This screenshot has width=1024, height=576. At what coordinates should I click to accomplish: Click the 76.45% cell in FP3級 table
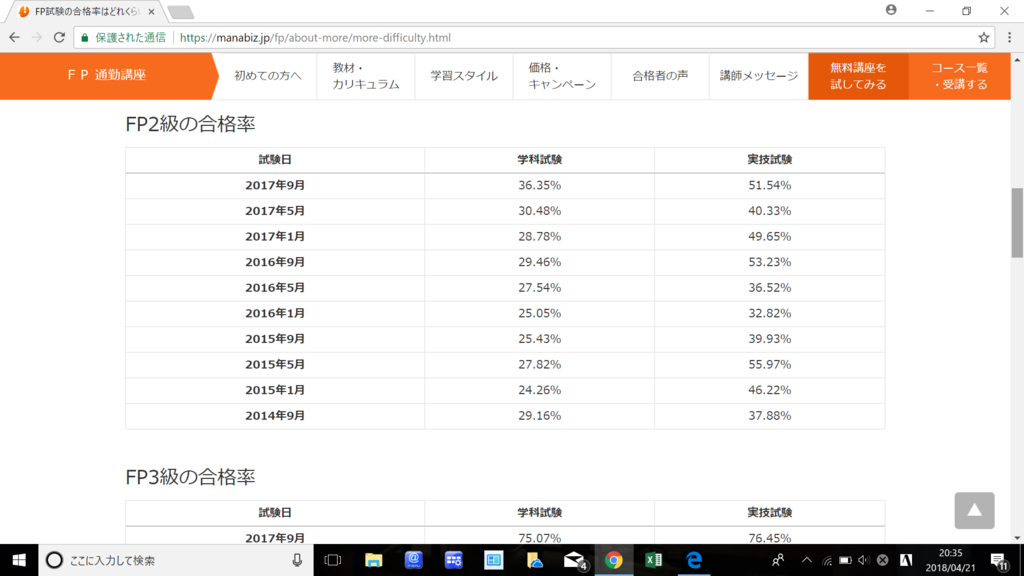point(769,538)
